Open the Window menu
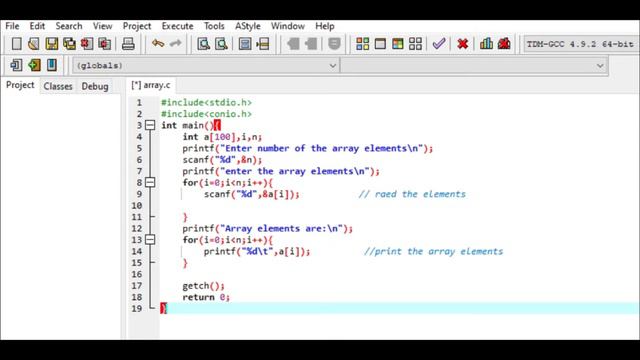Screen dimensions: 640x360 tap(288, 26)
